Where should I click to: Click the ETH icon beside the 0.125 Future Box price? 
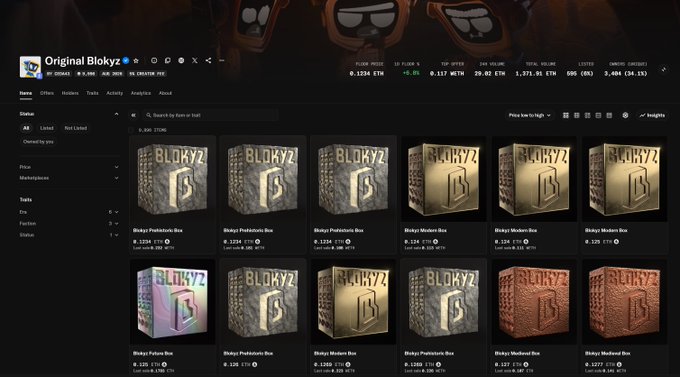click(164, 365)
